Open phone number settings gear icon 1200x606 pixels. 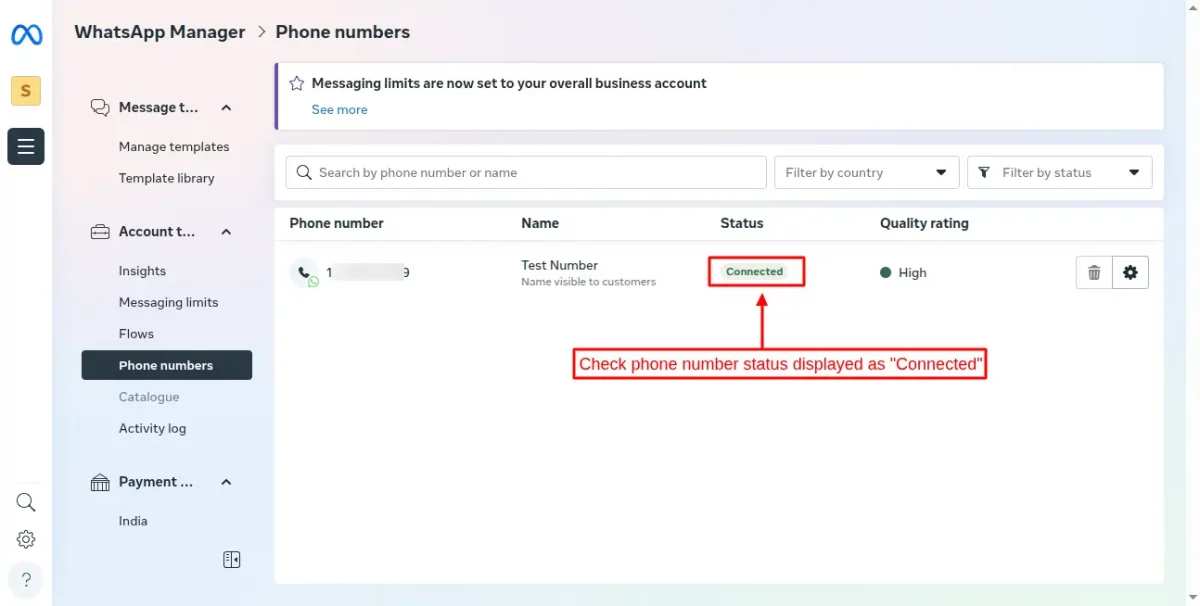point(1130,272)
